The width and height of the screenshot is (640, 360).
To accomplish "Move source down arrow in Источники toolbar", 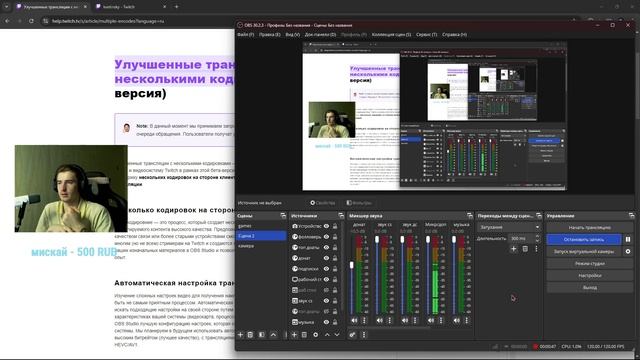I will 337,335.
